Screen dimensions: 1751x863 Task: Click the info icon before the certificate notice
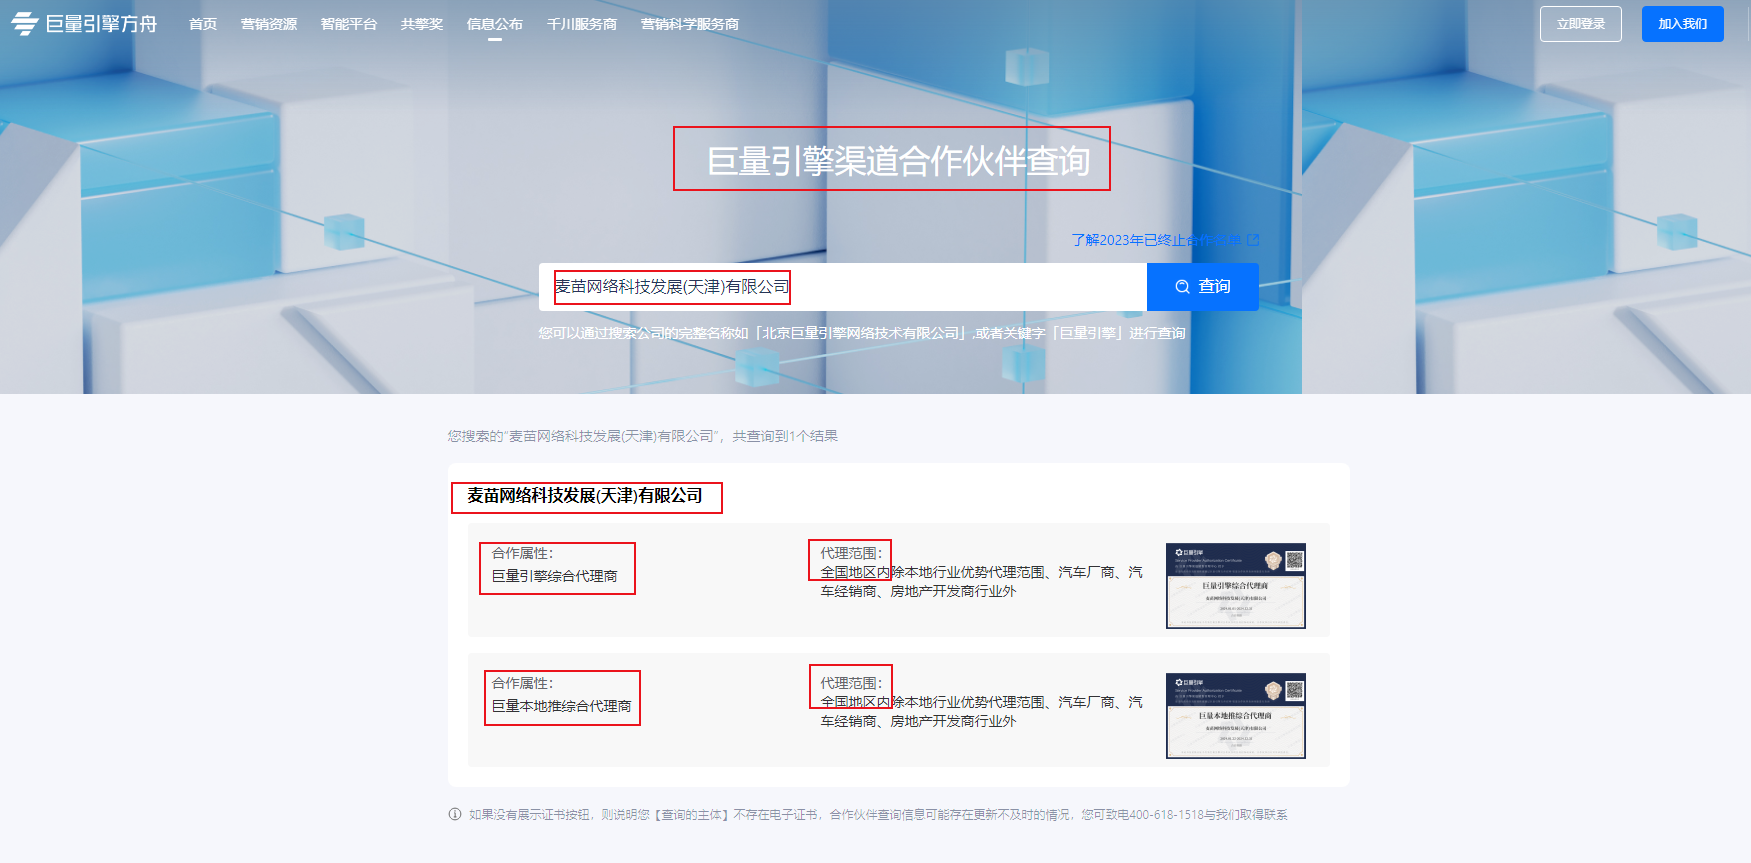click(x=455, y=814)
